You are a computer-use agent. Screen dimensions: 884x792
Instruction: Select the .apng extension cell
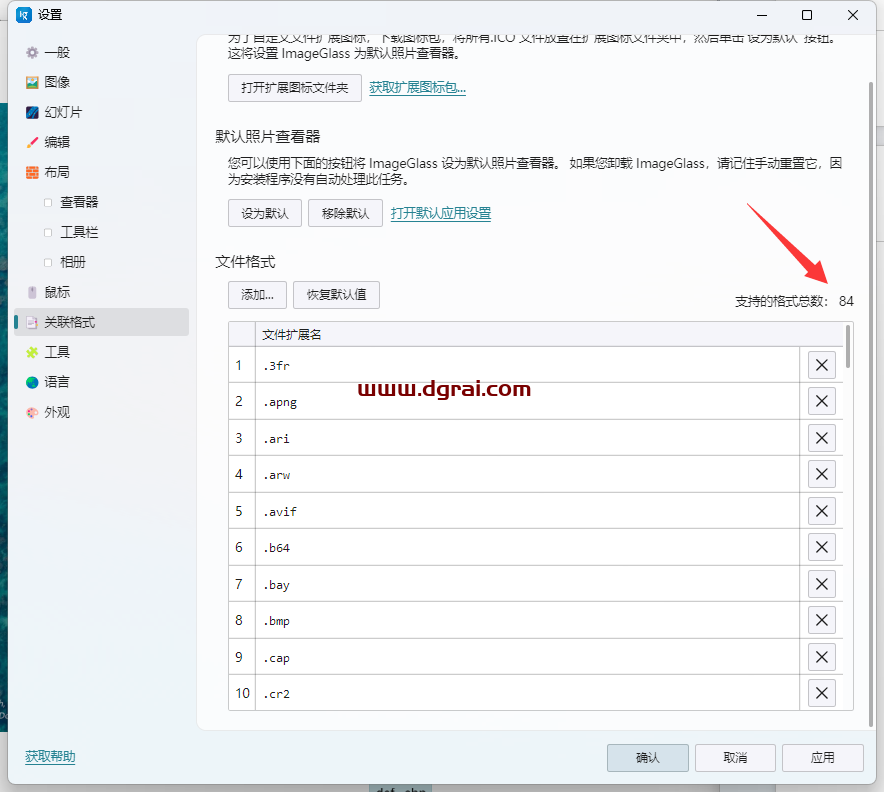point(527,401)
